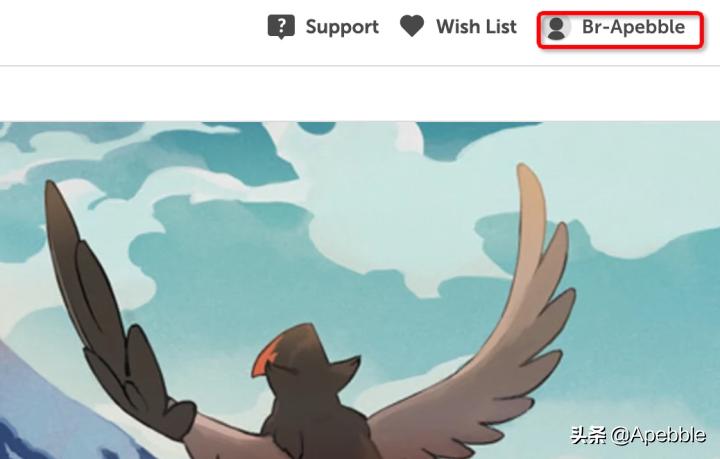This screenshot has height=459, width=720.
Task: Click the bird's brown back body
Action: pos(317,429)
